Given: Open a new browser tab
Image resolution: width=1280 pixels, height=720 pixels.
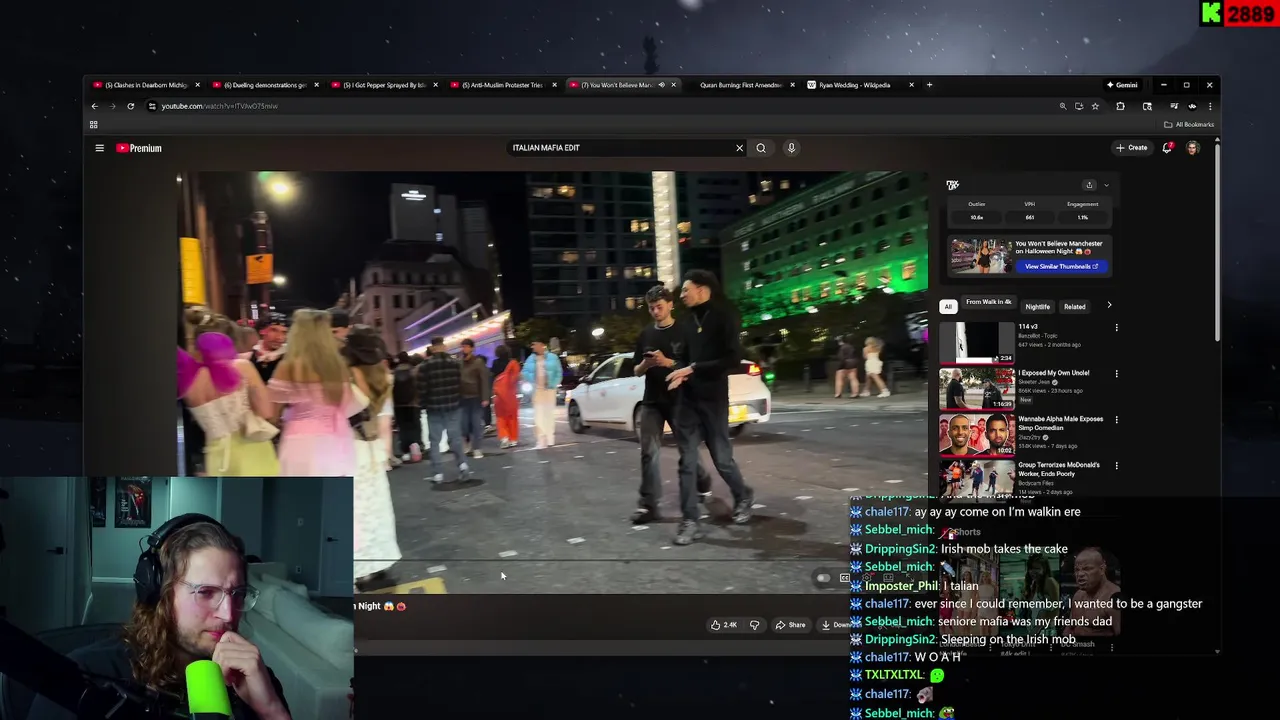Looking at the screenshot, I should (x=929, y=85).
